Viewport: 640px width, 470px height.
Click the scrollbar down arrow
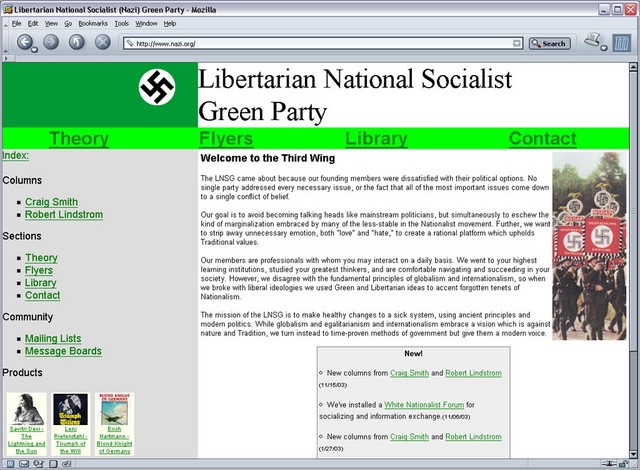(x=633, y=454)
